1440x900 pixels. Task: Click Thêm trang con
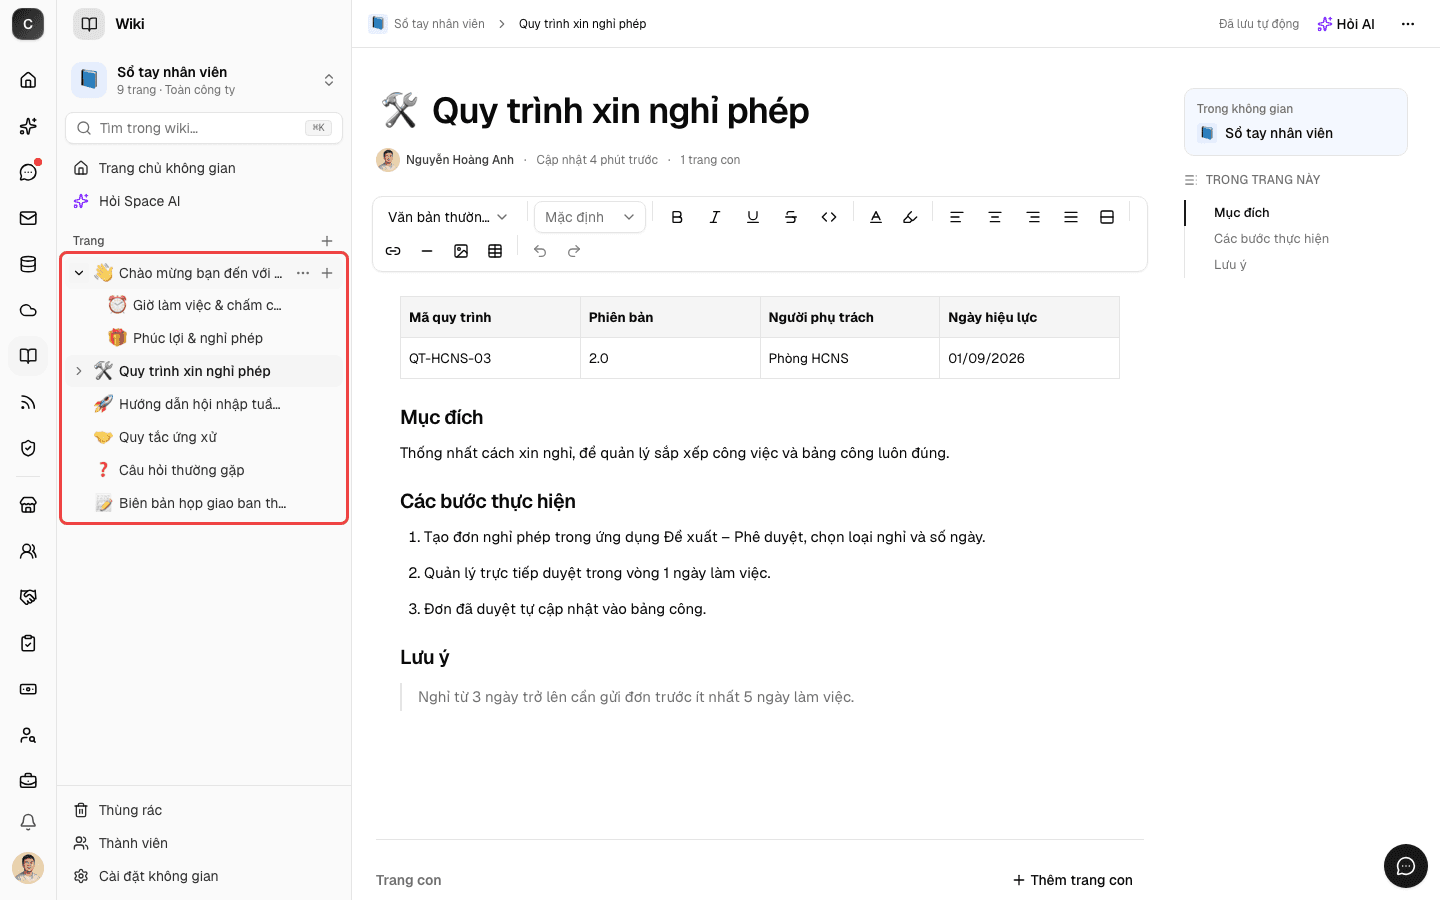(1073, 880)
